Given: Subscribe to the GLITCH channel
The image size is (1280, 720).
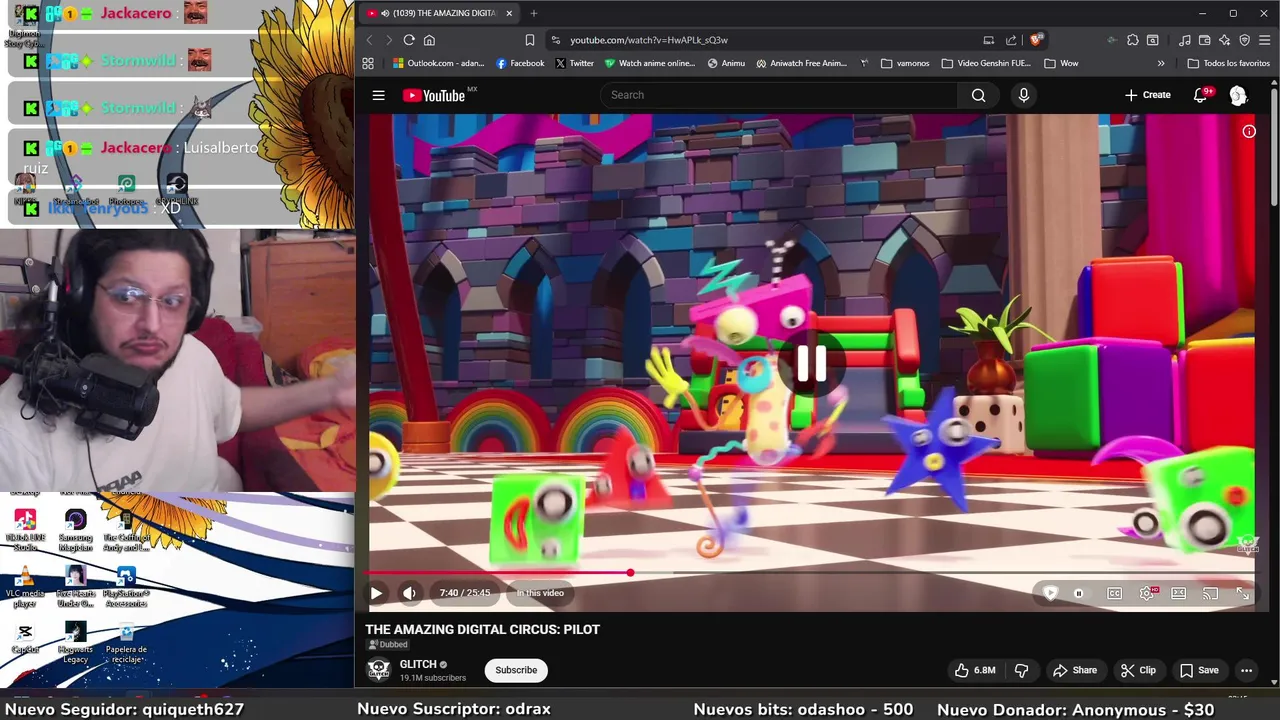Looking at the screenshot, I should pyautogui.click(x=516, y=670).
